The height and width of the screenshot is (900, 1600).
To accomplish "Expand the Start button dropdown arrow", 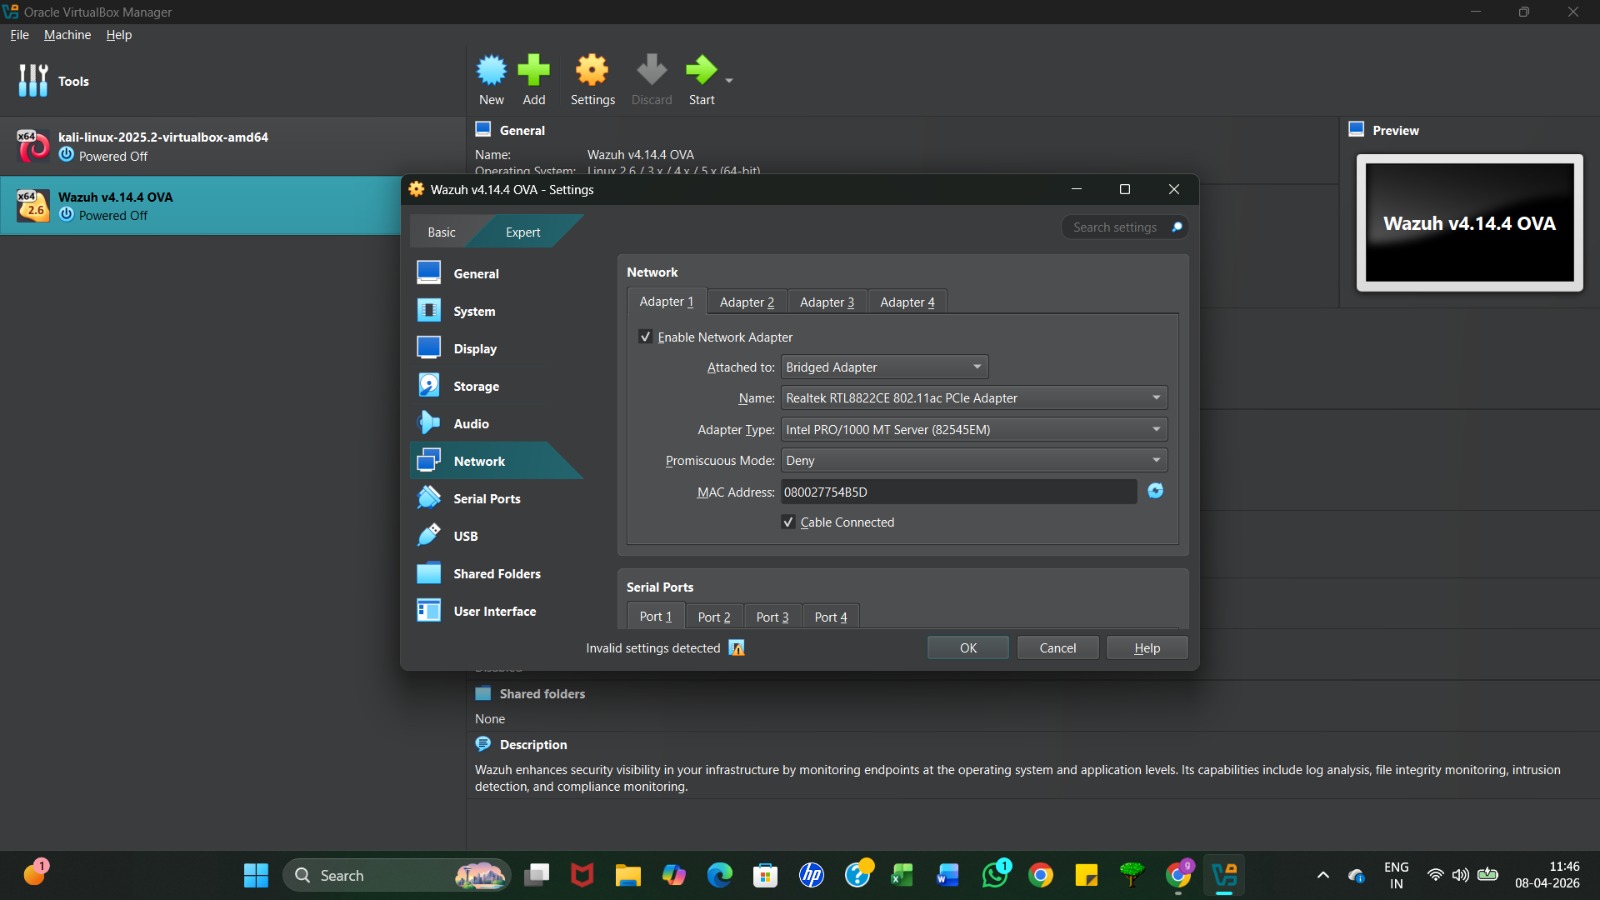I will pos(729,80).
